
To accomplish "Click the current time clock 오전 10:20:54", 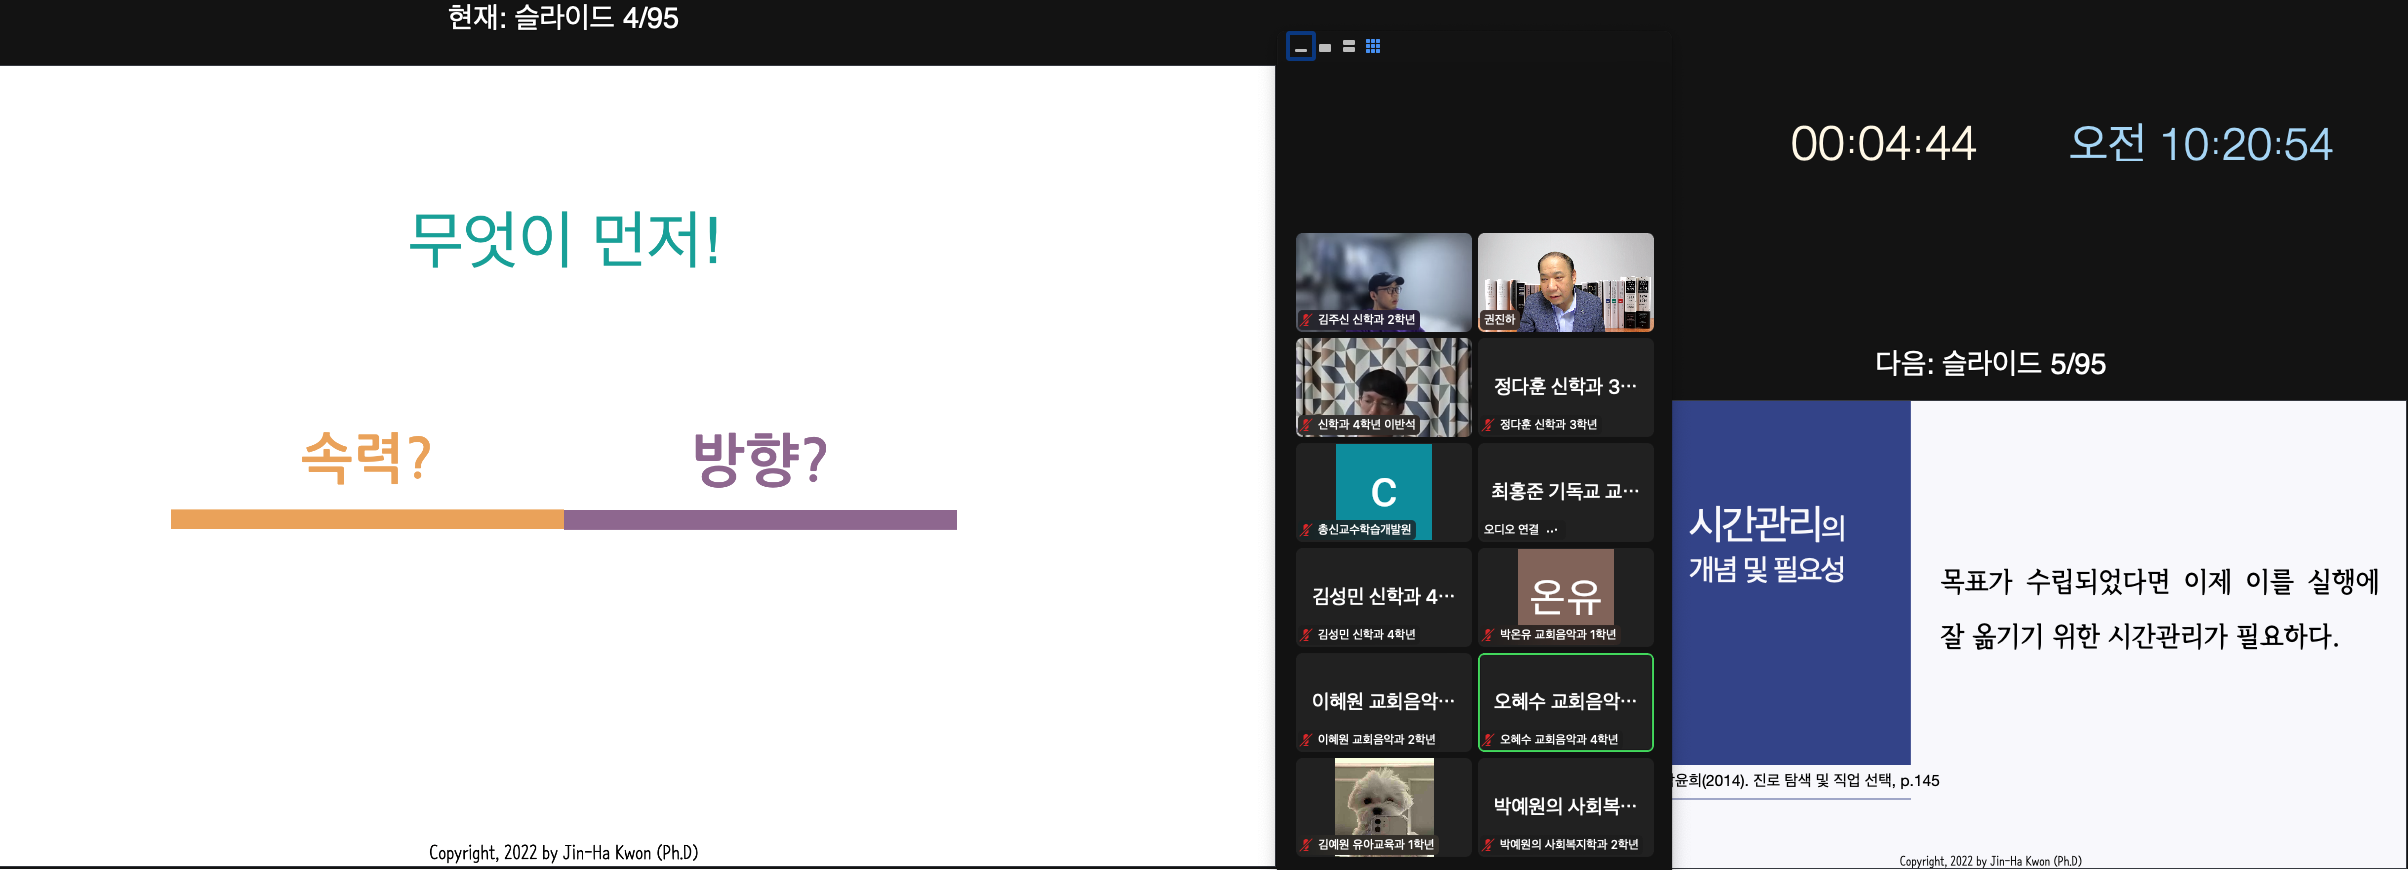I will [2200, 144].
